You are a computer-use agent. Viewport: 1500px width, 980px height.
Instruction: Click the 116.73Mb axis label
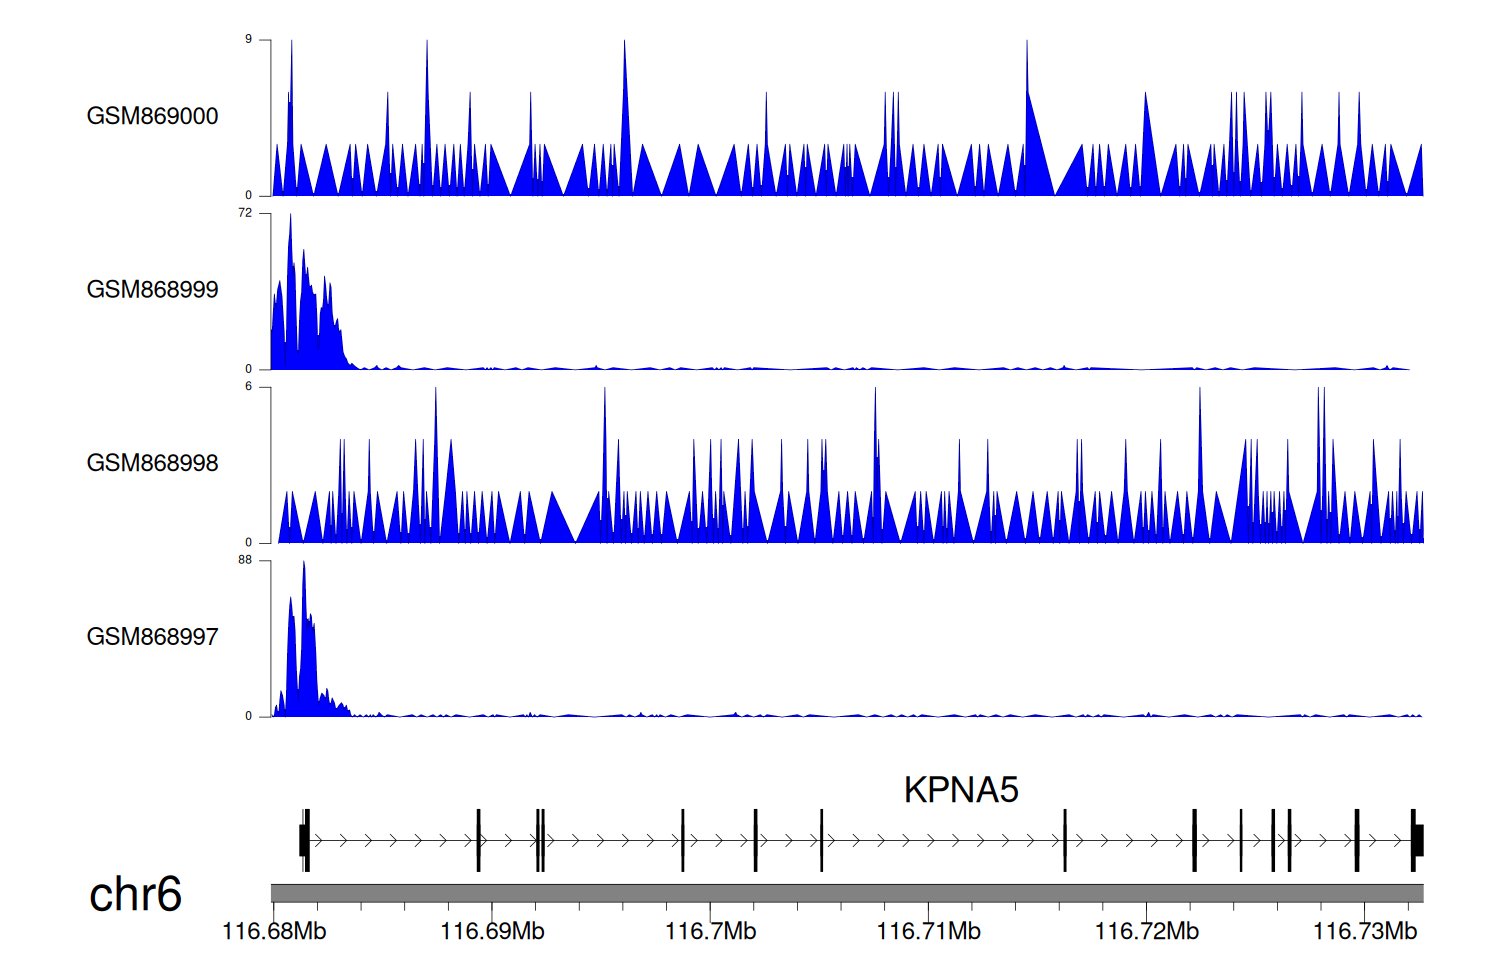coord(1364,932)
